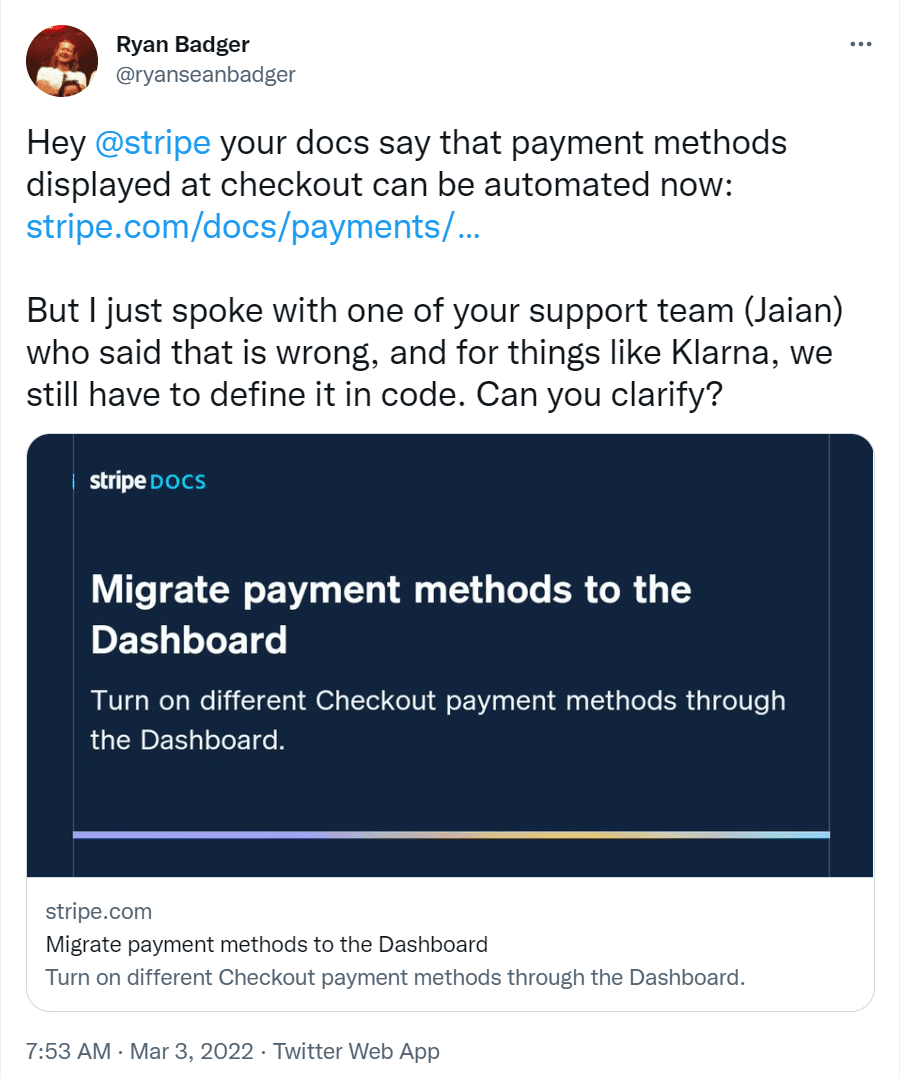Viewport: 915px width, 1079px height.
Task: Click the large preview card headline in the image
Action: [x=390, y=613]
